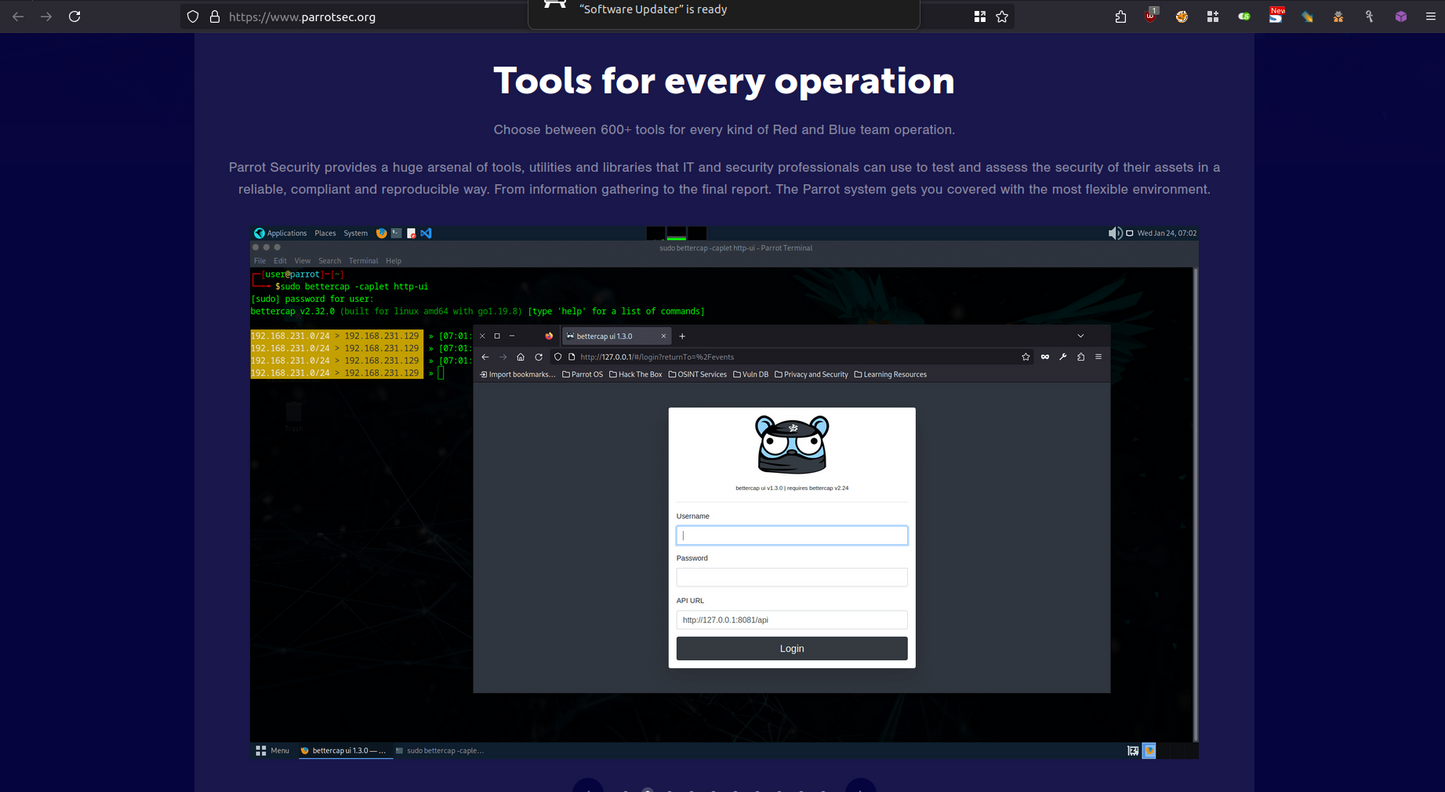Open the Parrot Terminal Search menu

330,261
